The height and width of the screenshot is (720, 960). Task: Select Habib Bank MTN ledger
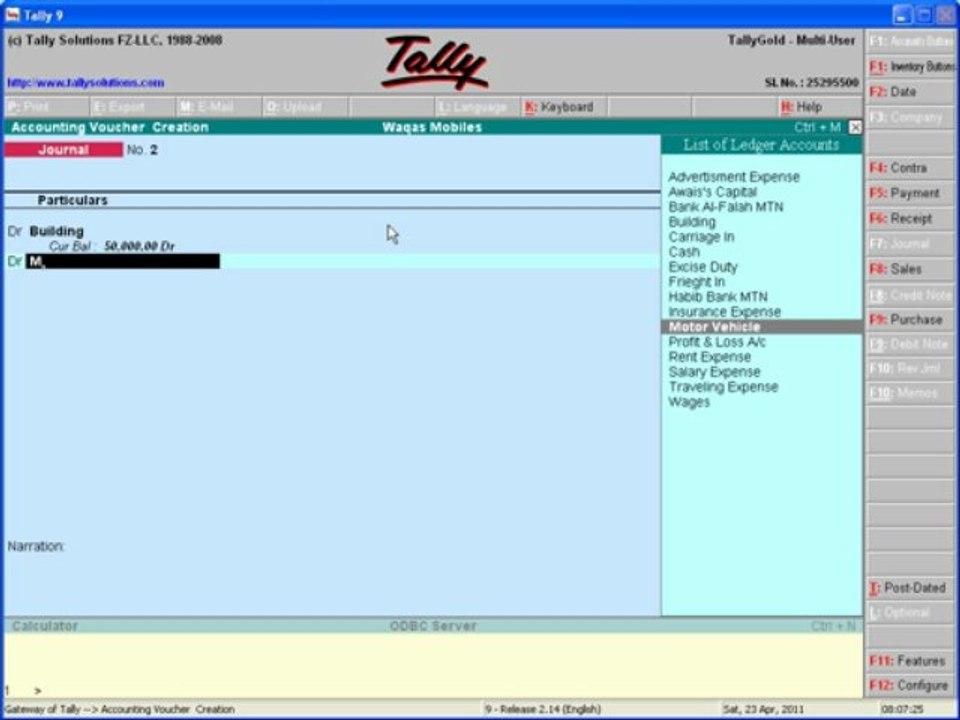tap(718, 297)
